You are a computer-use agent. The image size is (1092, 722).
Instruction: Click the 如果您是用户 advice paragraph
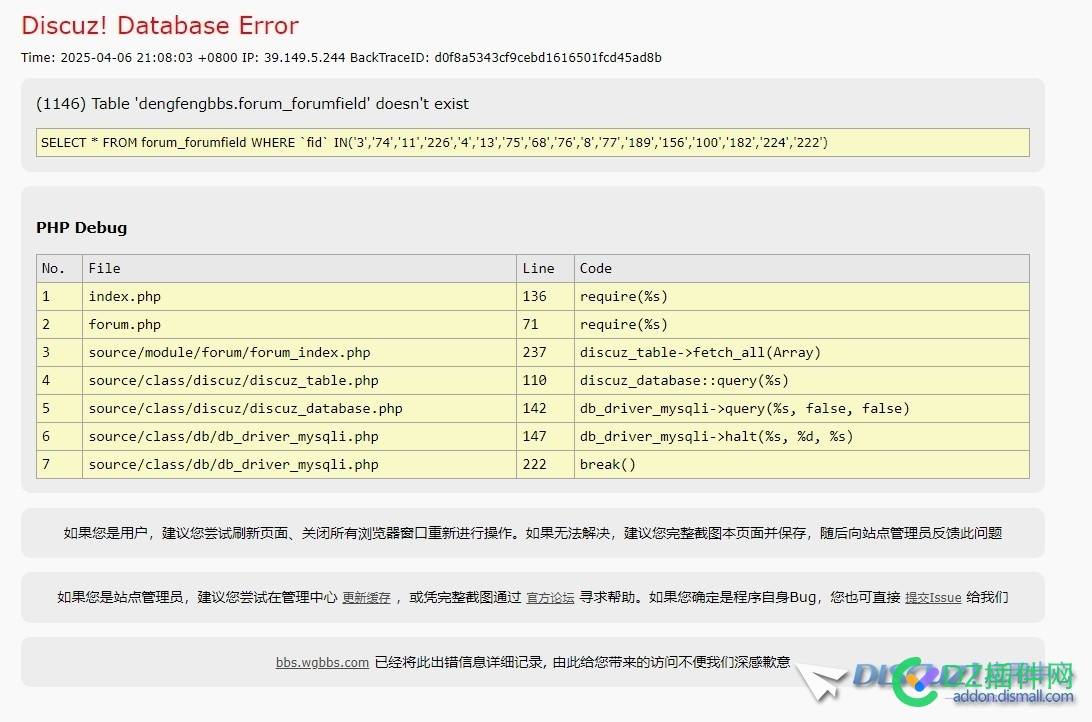pos(533,533)
